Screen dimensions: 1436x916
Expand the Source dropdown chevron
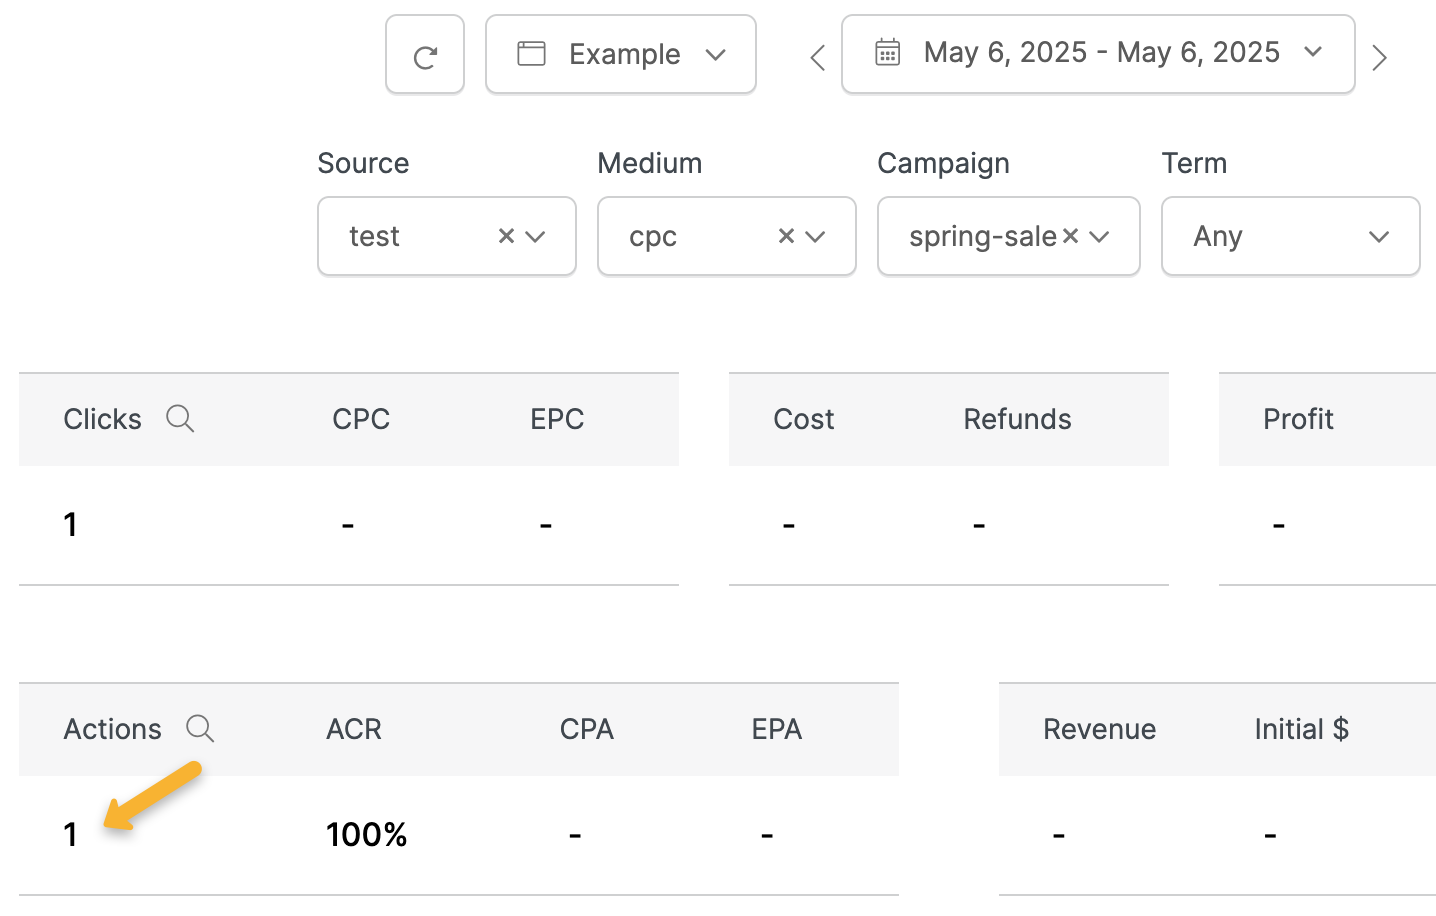536,237
